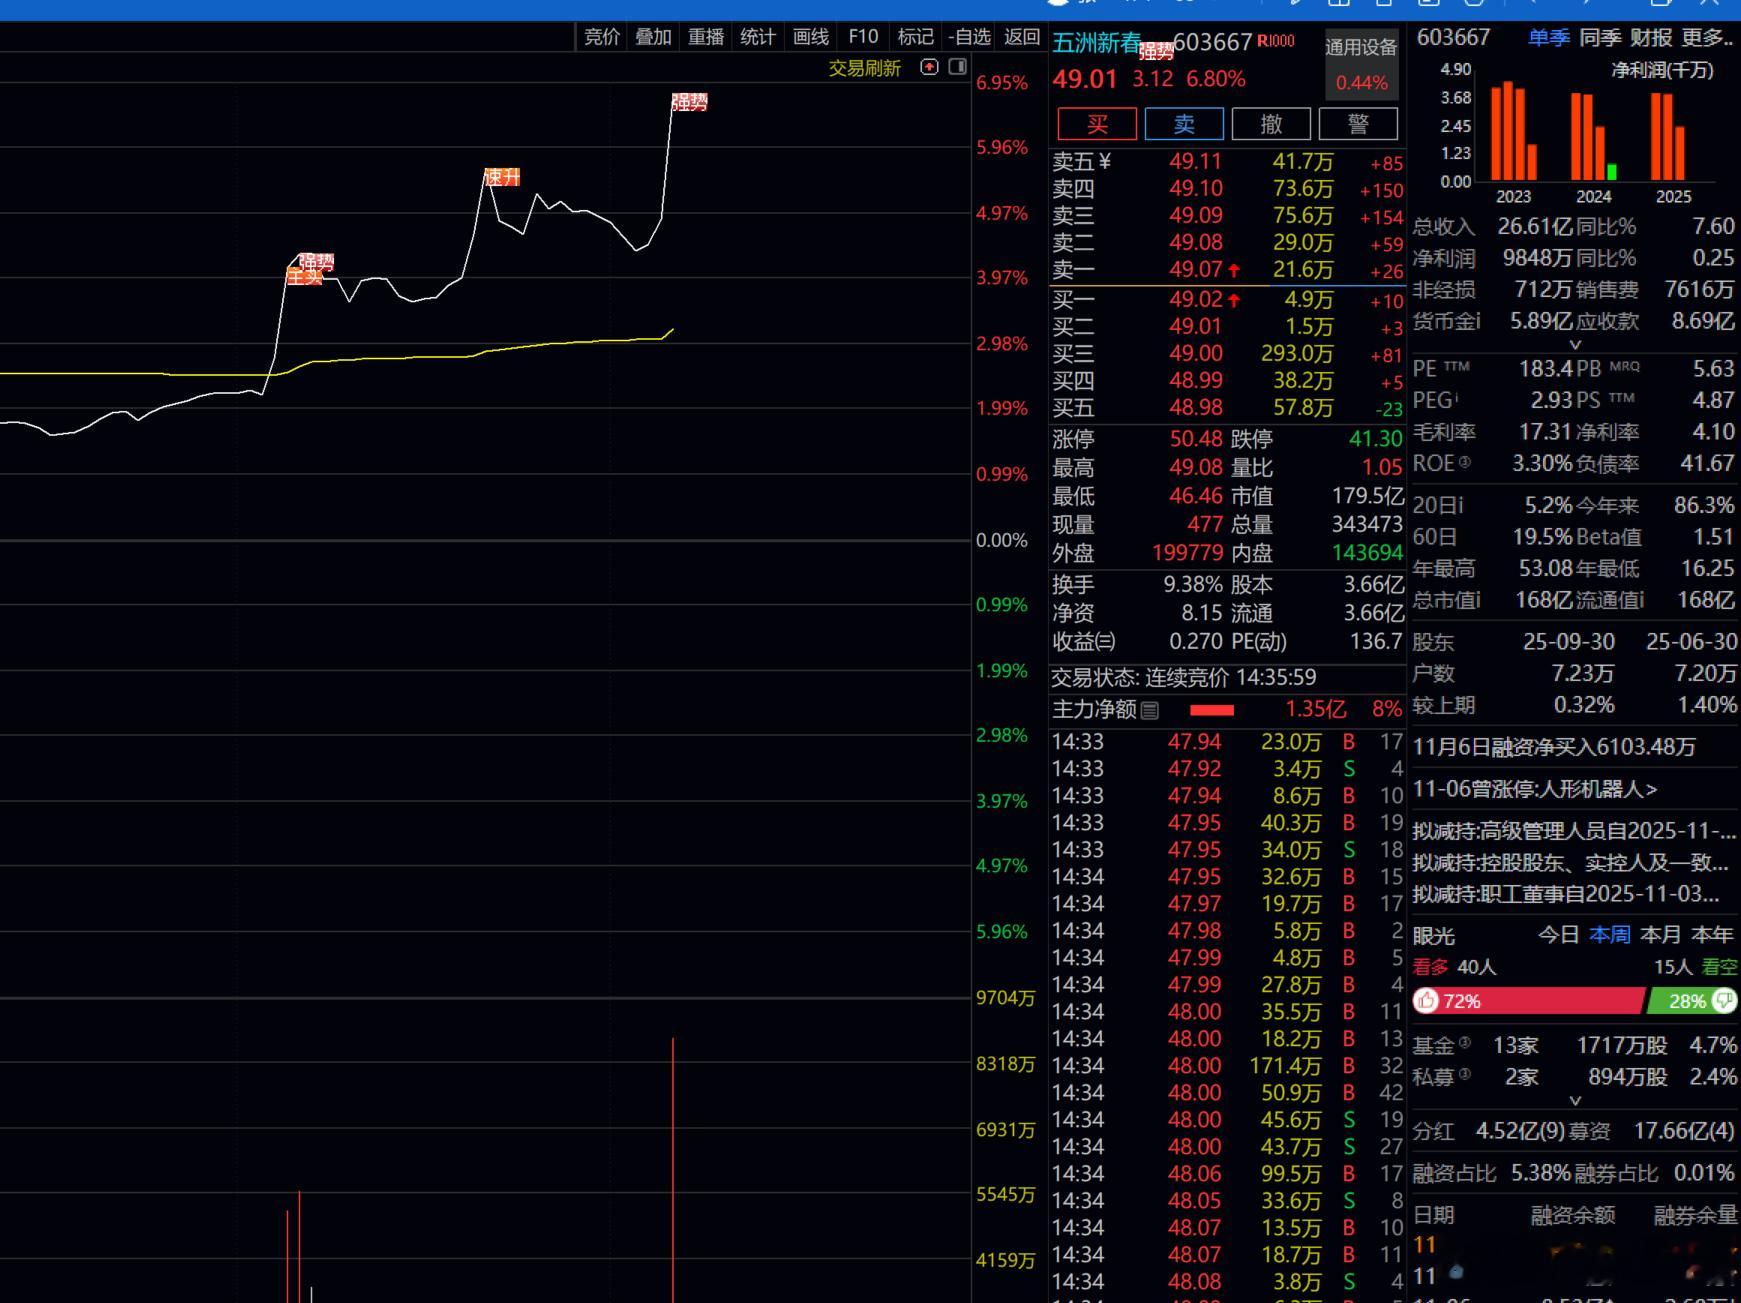Image resolution: width=1741 pixels, height=1303 pixels.
Task: Click the green bar in the 2024 profit chart
Action: click(x=1612, y=172)
